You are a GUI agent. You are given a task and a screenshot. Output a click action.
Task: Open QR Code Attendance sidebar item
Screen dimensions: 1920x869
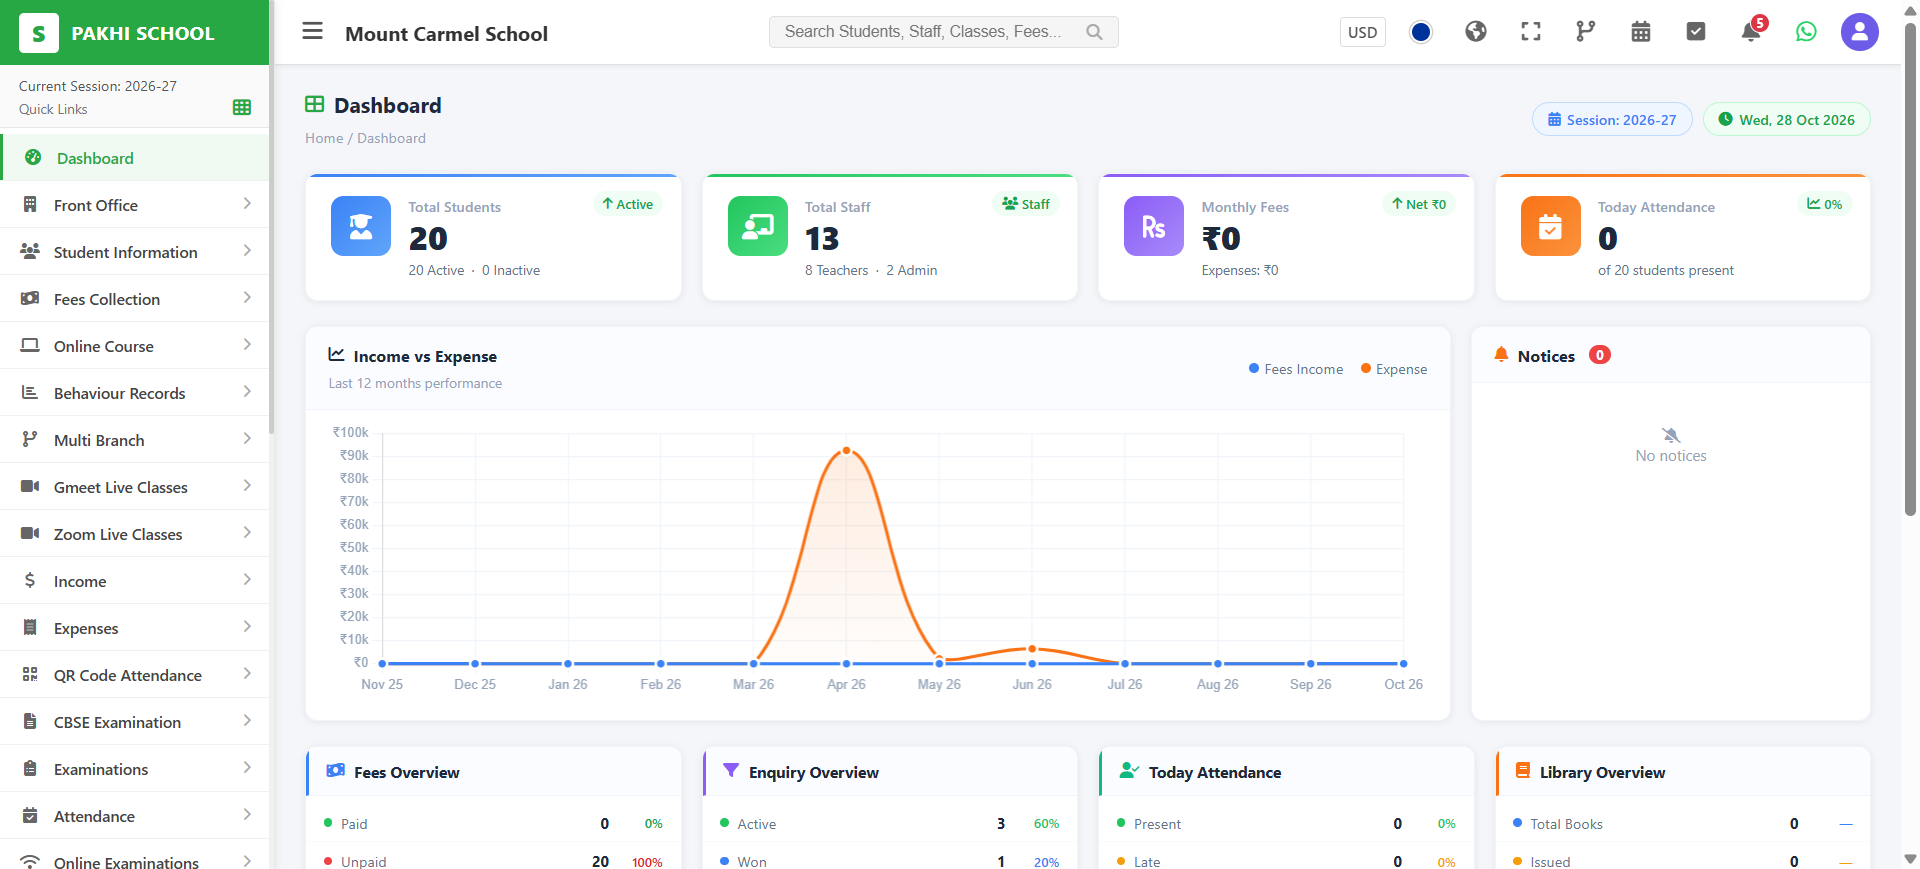tap(135, 675)
